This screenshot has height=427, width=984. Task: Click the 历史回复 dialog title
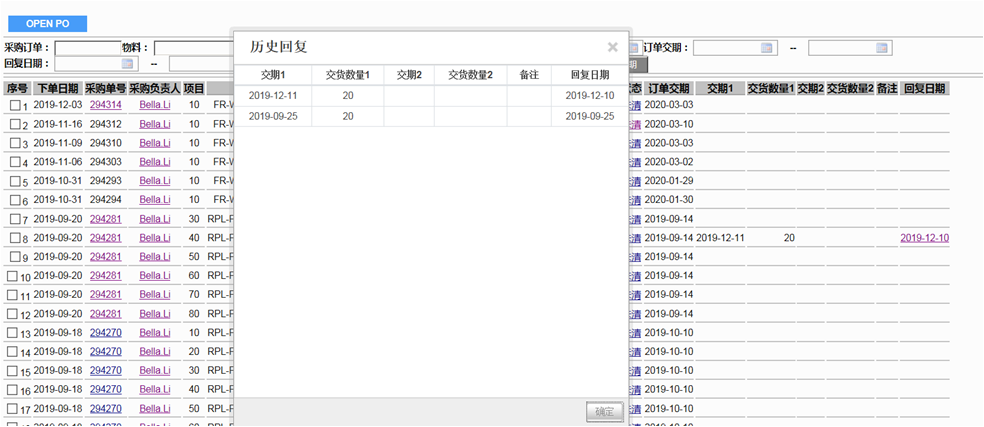pyautogui.click(x=279, y=46)
